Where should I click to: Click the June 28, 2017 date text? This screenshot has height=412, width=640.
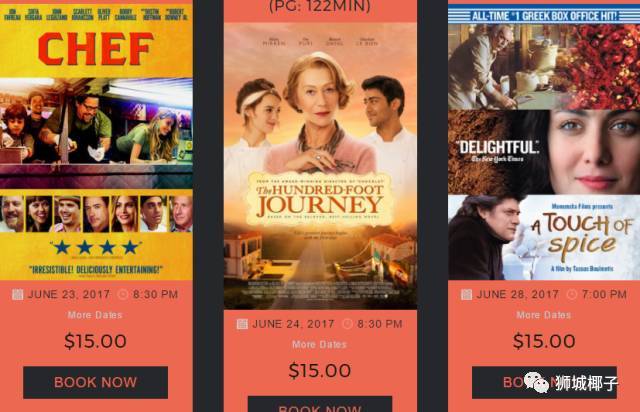pyautogui.click(x=518, y=294)
